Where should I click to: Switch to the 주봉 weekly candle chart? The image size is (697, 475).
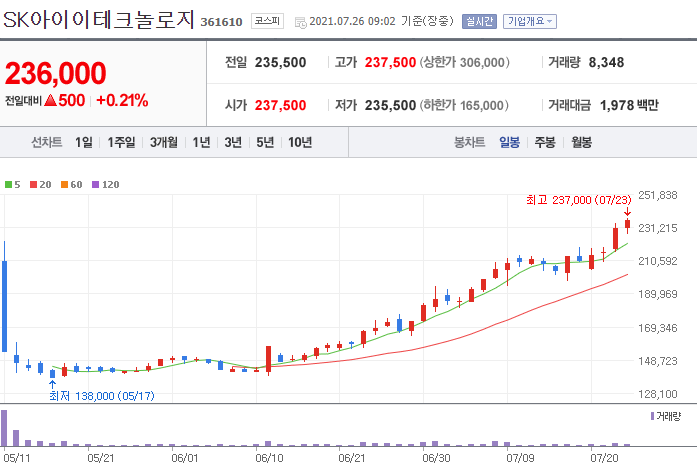pyautogui.click(x=545, y=142)
